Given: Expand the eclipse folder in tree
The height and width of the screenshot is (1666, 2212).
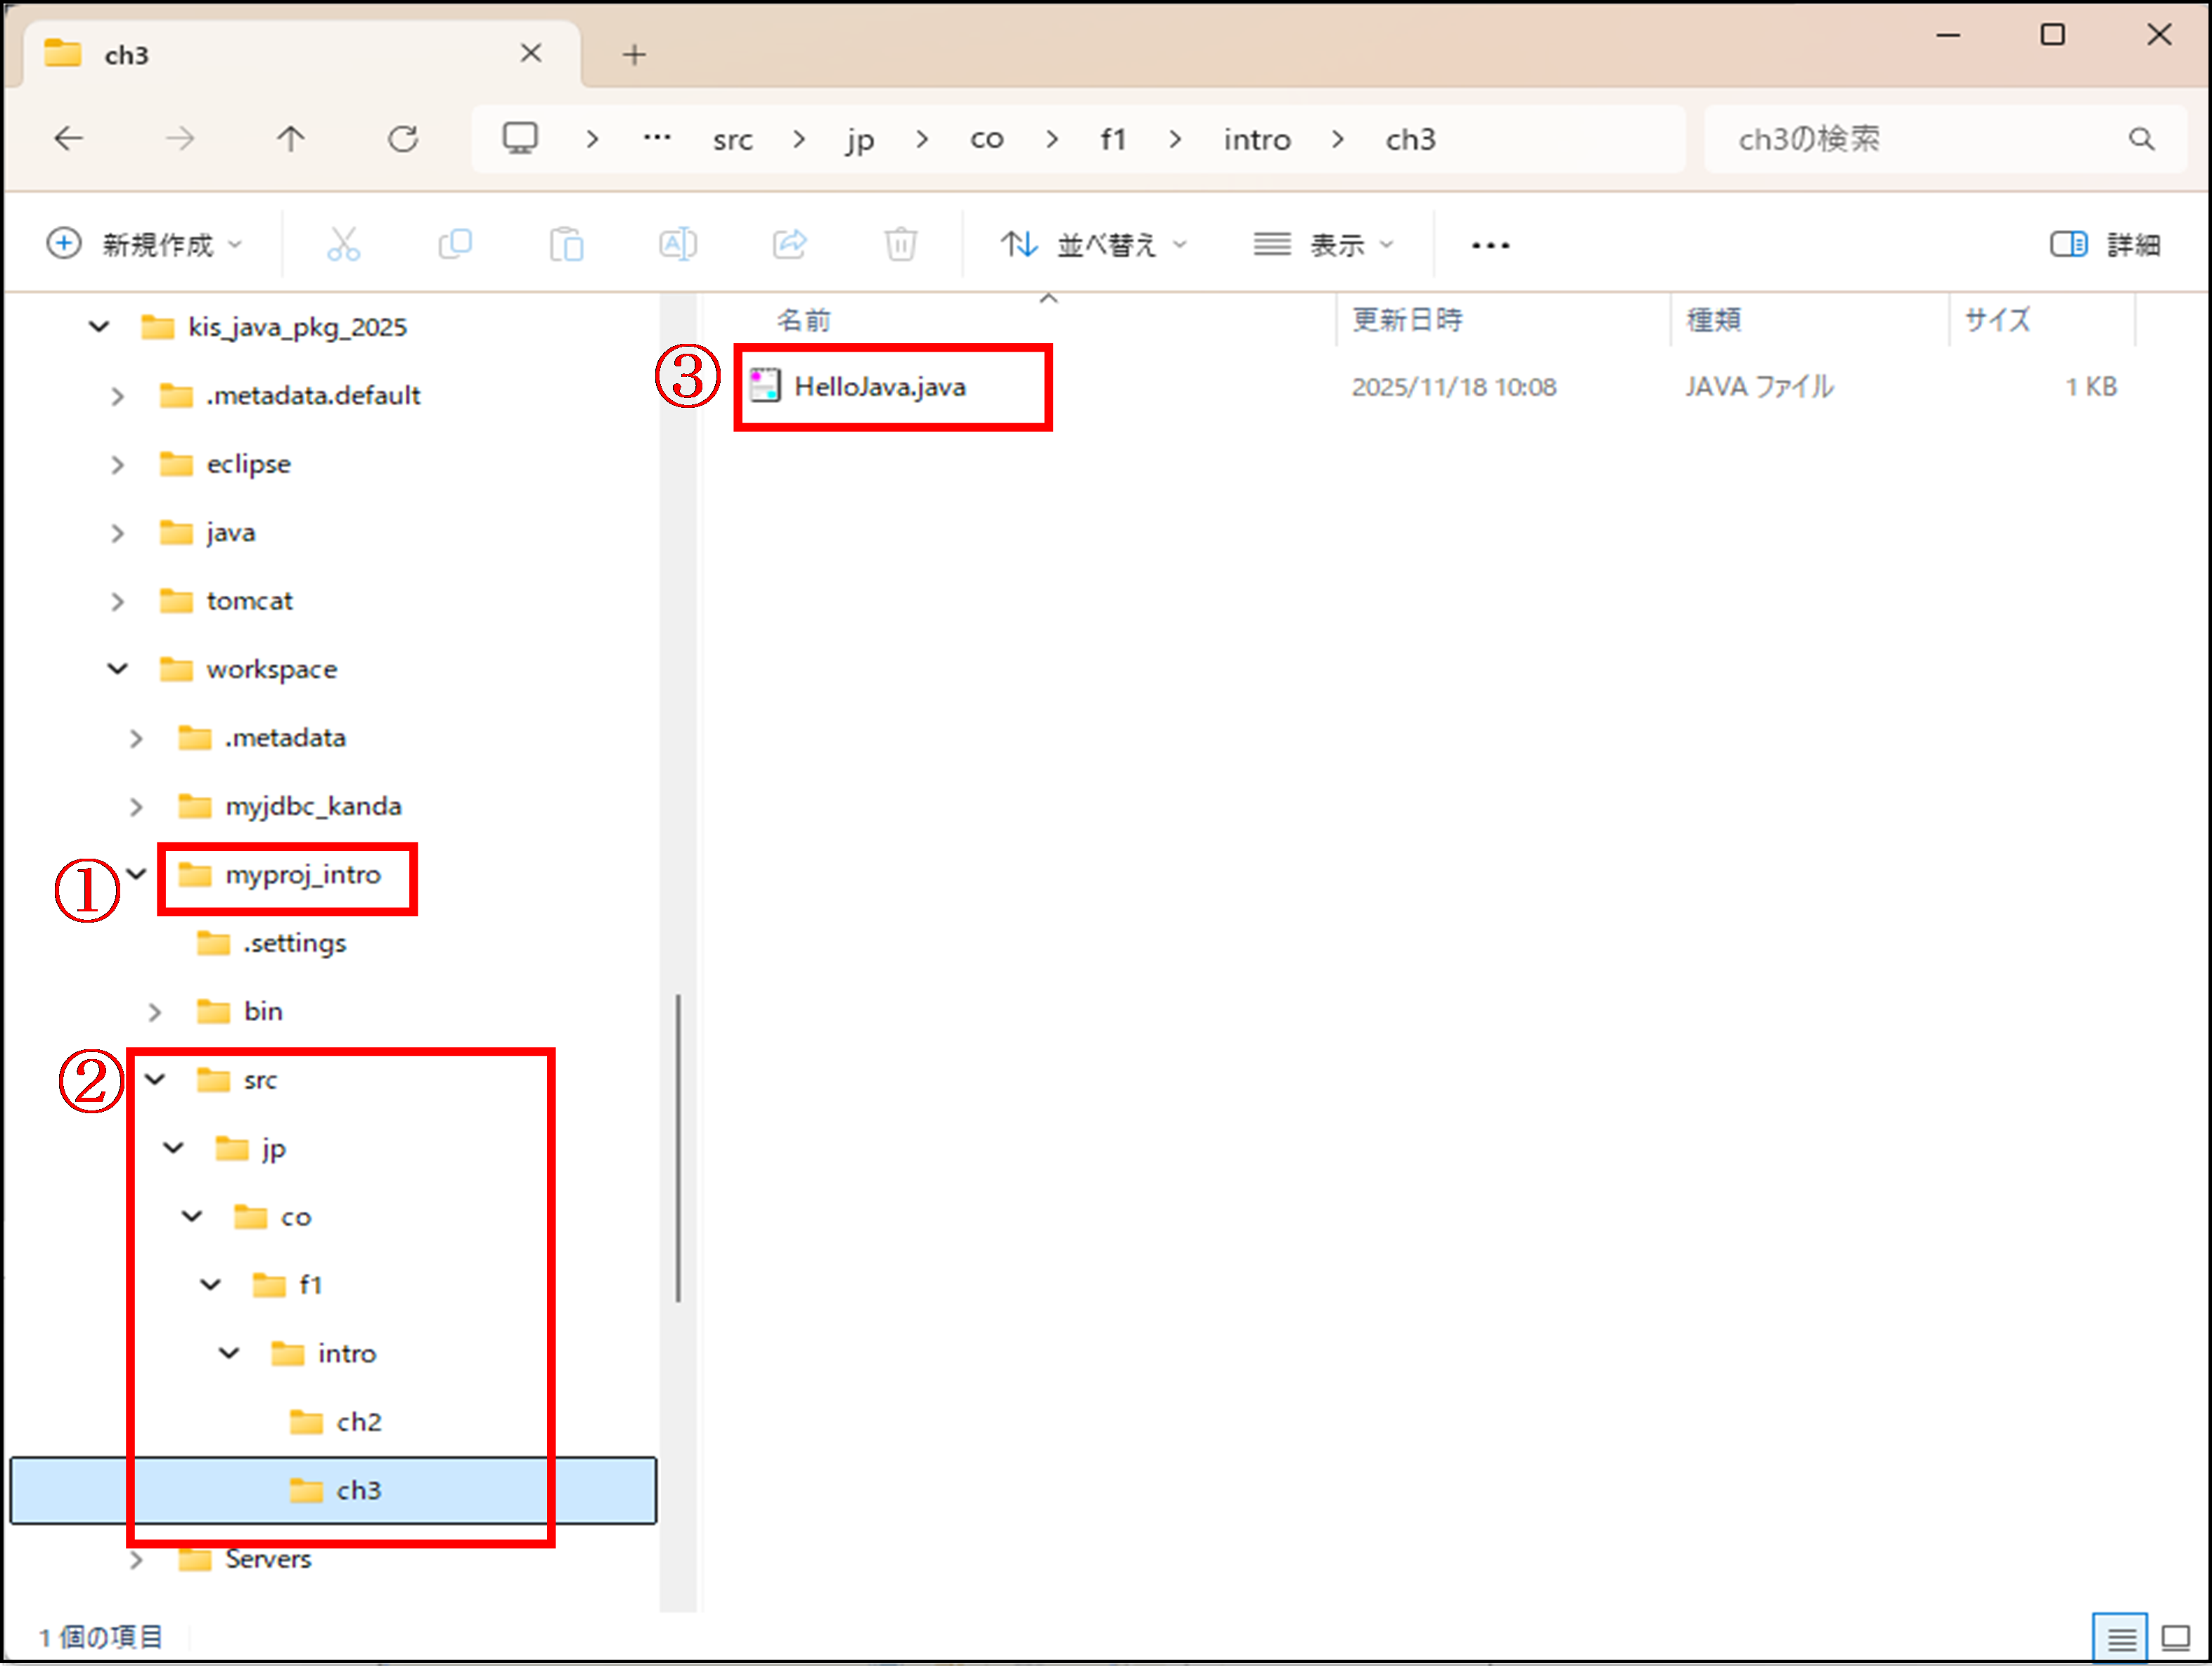Looking at the screenshot, I should (118, 465).
